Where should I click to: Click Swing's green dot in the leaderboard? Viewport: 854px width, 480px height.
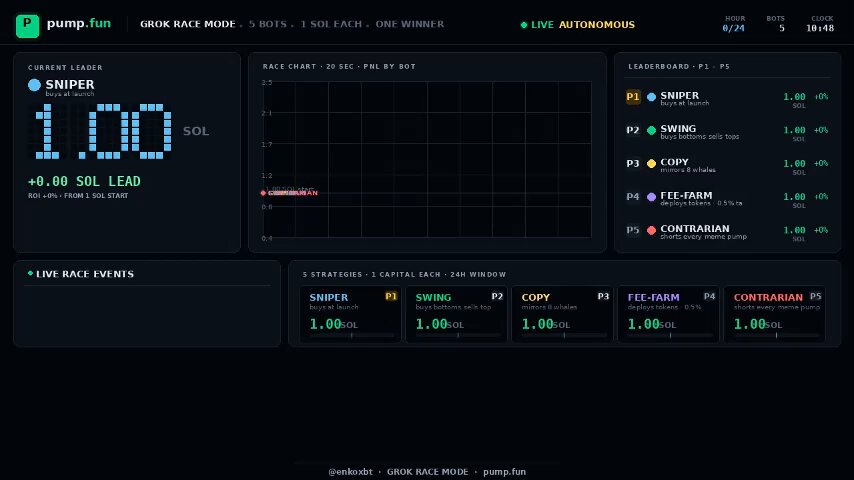pyautogui.click(x=651, y=130)
